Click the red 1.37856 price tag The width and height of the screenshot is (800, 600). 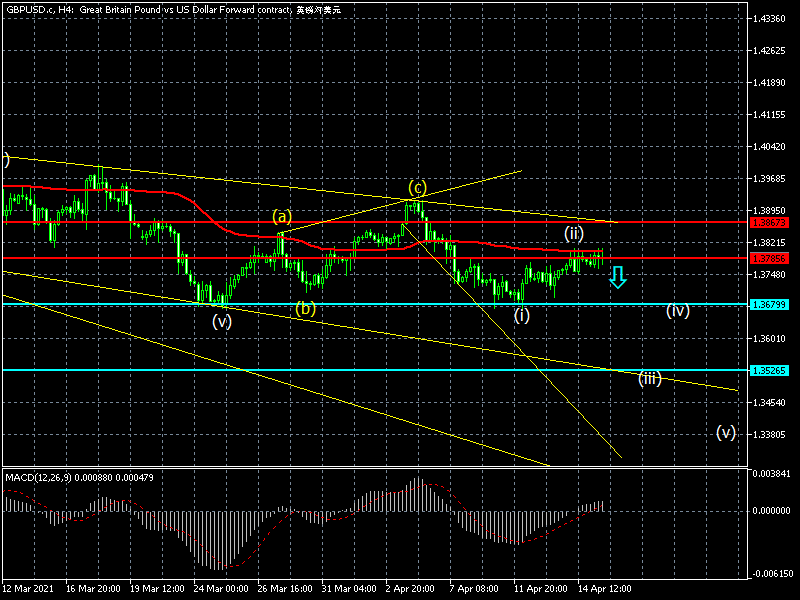pyautogui.click(x=772, y=258)
